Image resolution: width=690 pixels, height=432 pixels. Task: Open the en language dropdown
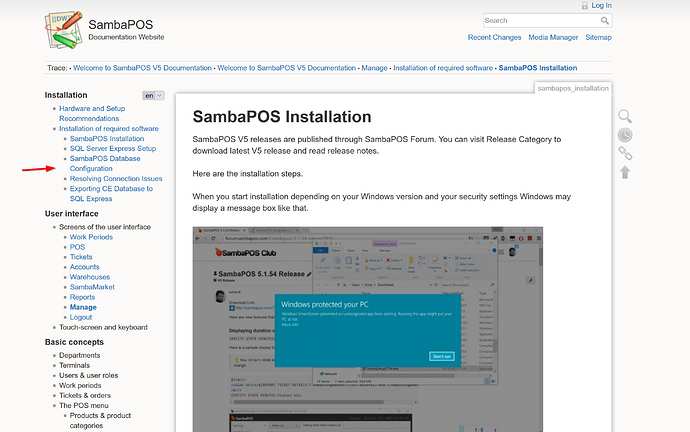[x=153, y=95]
